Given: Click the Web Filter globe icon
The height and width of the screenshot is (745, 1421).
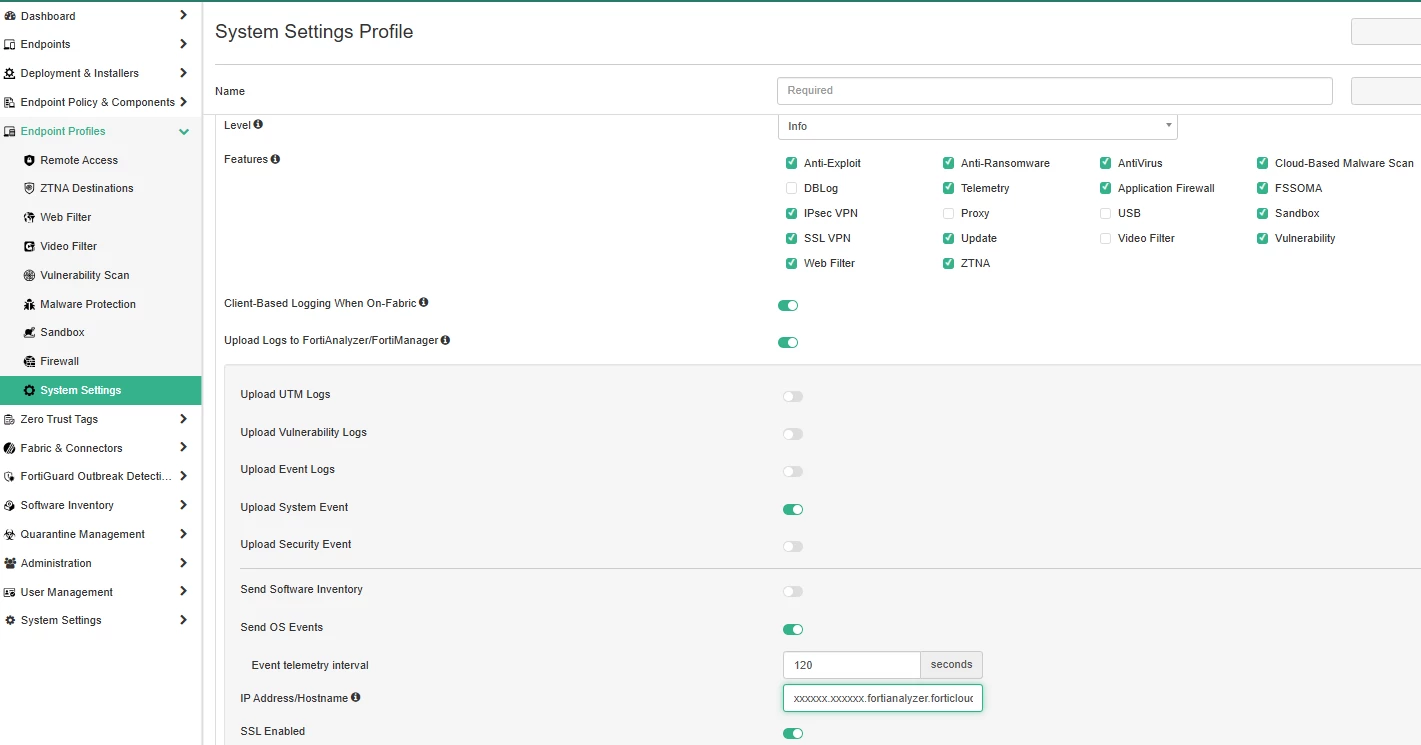Looking at the screenshot, I should (x=29, y=217).
